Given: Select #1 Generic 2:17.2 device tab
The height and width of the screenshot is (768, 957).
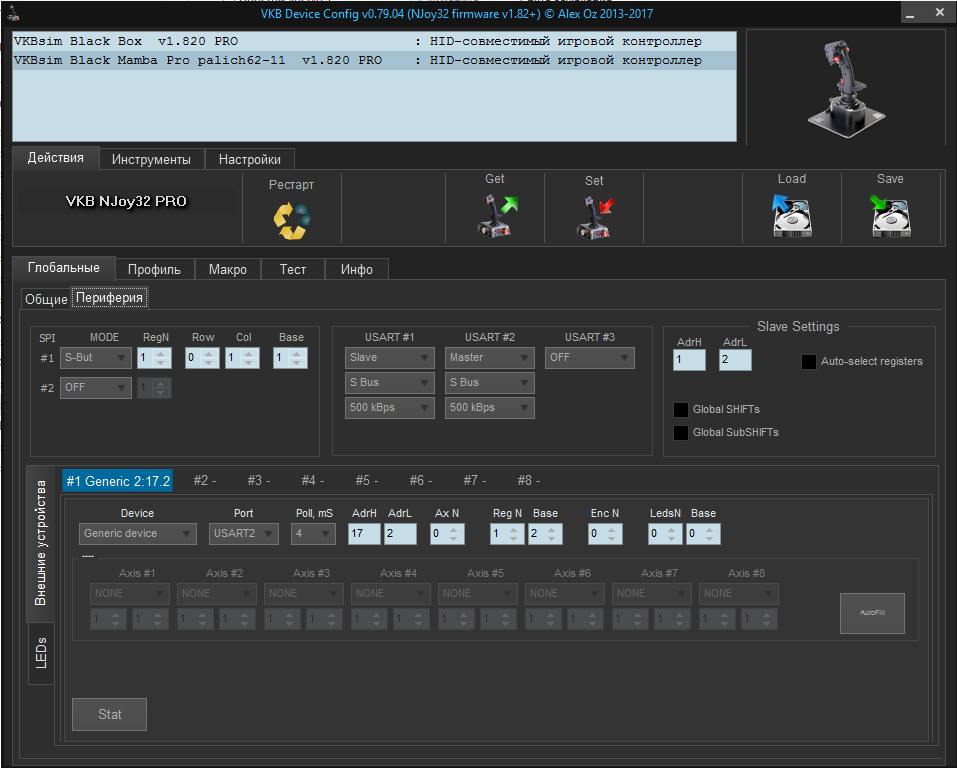Looking at the screenshot, I should point(118,481).
